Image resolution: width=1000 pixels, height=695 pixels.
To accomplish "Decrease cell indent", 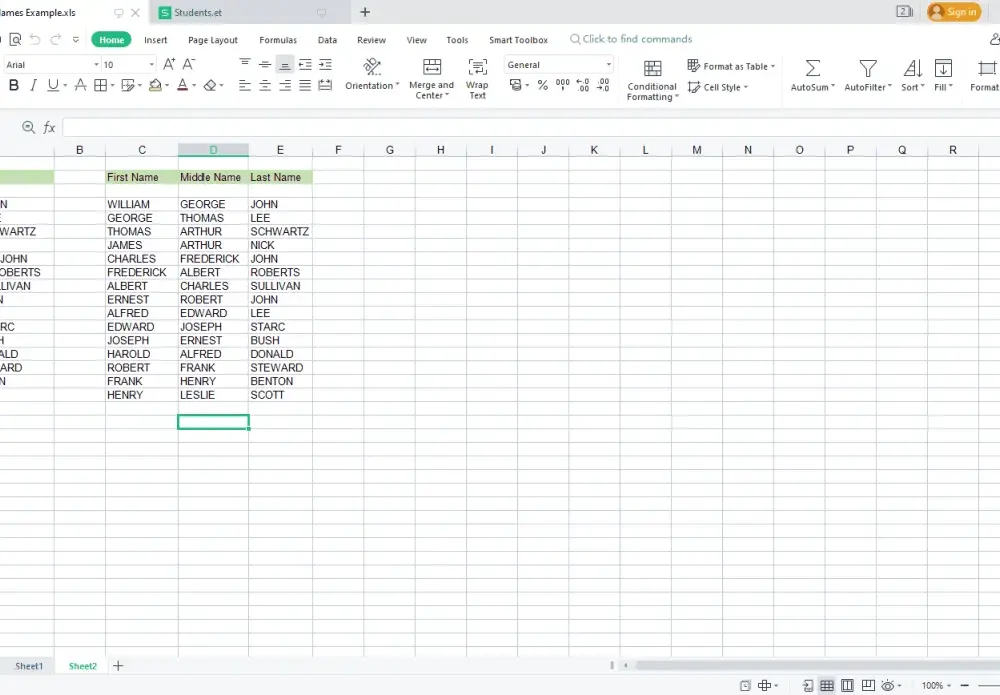I will [305, 64].
